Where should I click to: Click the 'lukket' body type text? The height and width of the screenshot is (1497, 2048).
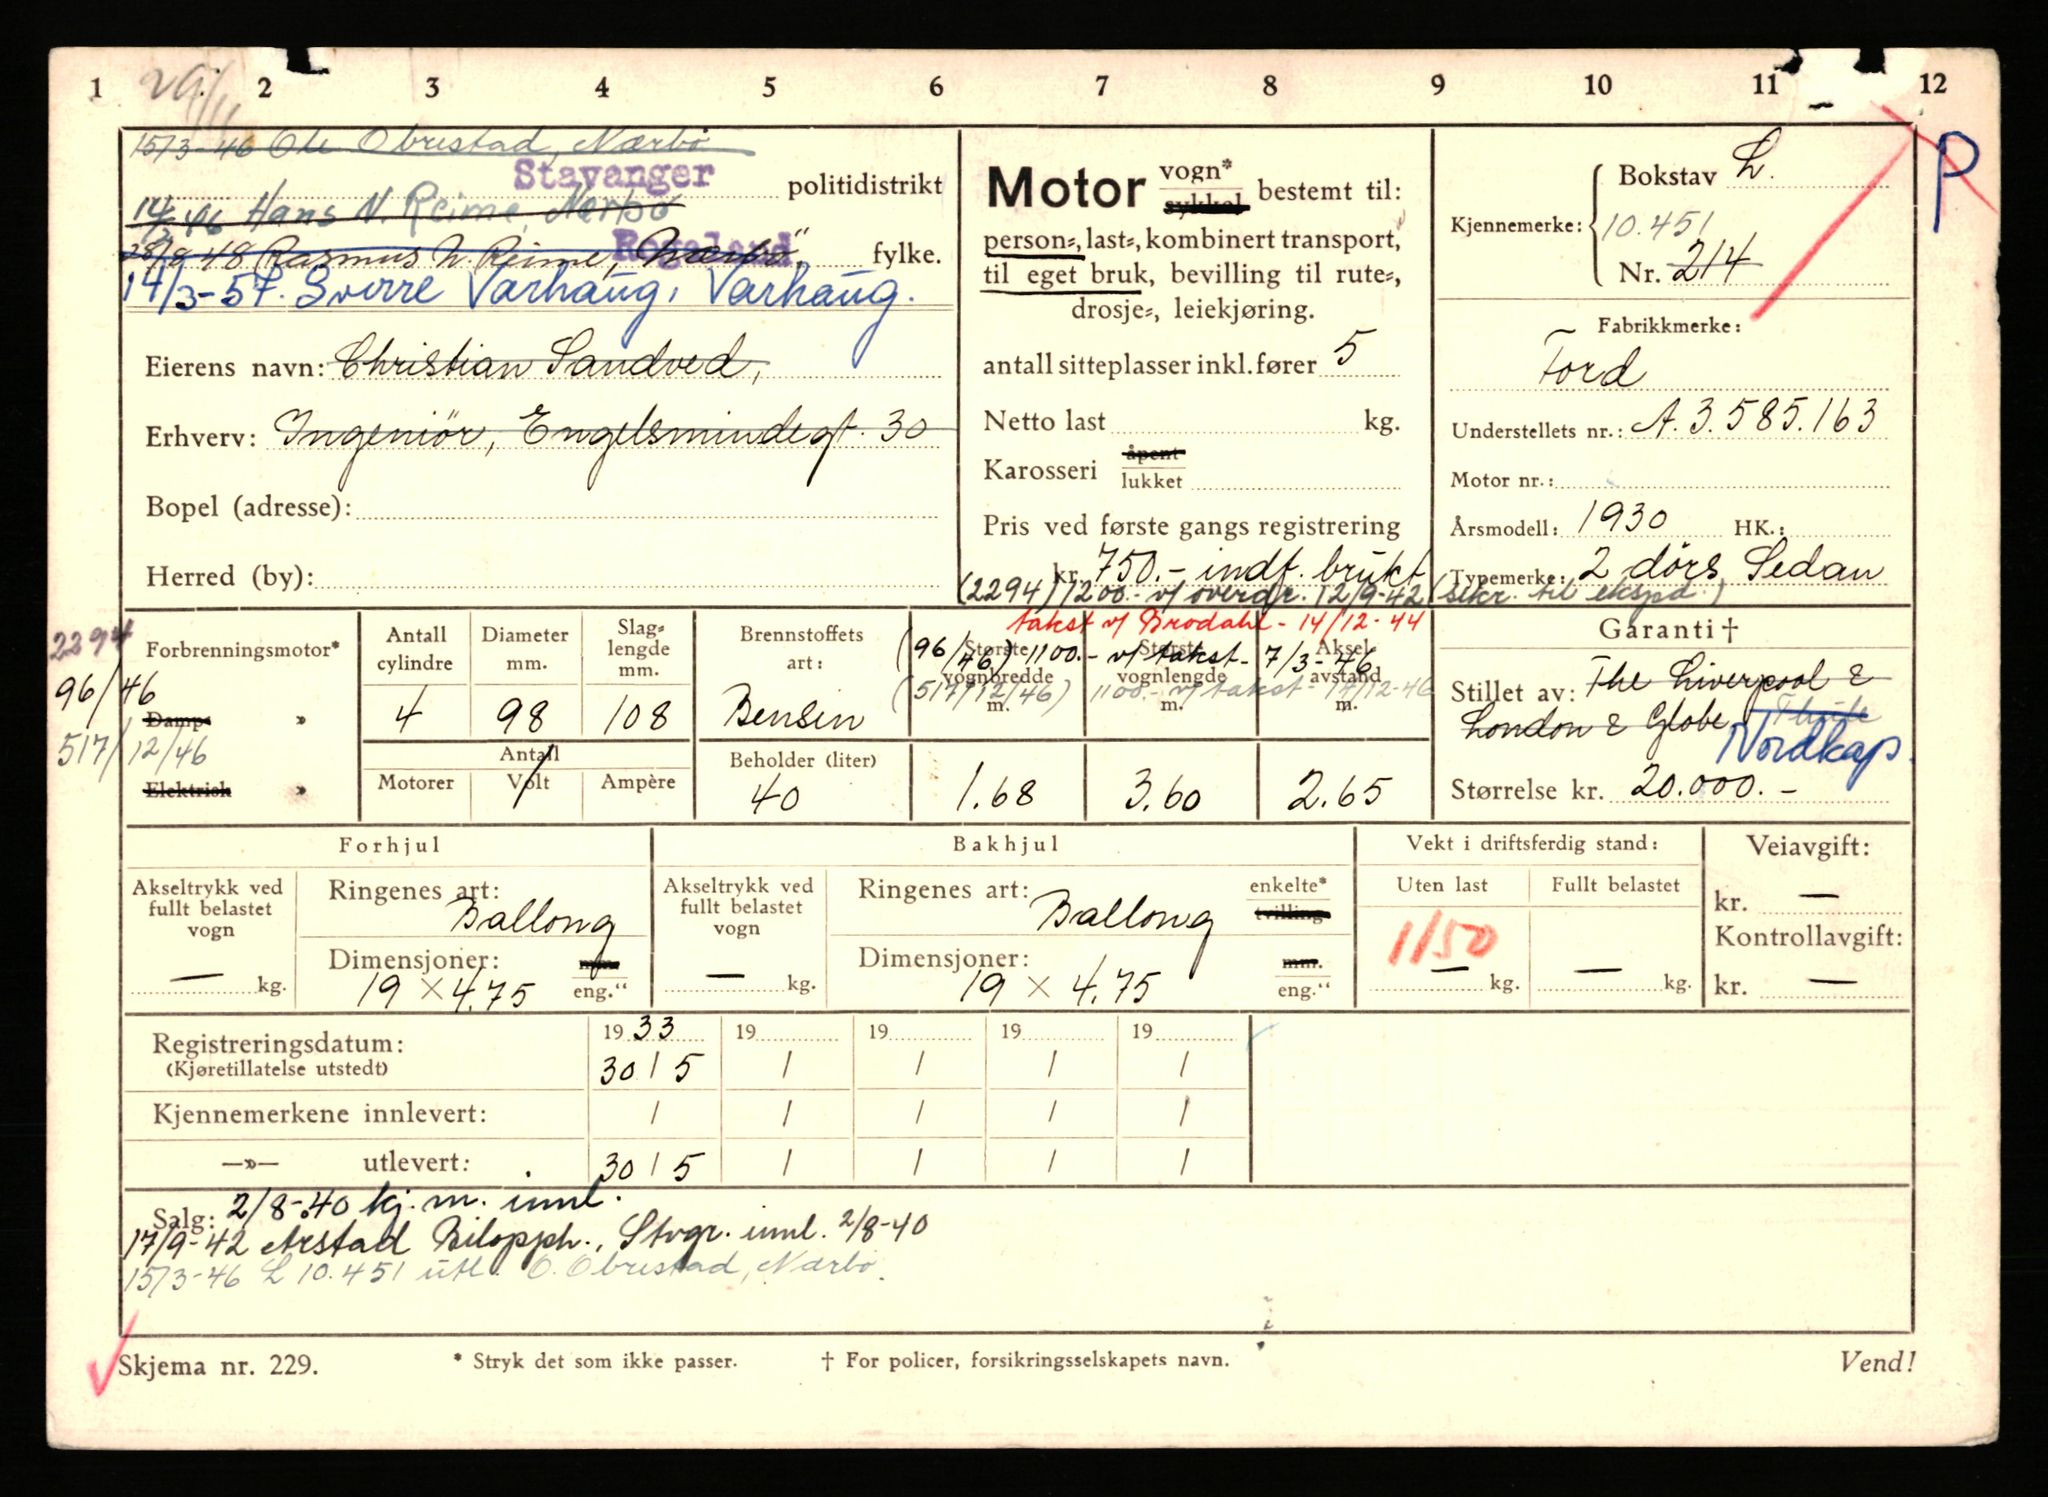pyautogui.click(x=1152, y=481)
